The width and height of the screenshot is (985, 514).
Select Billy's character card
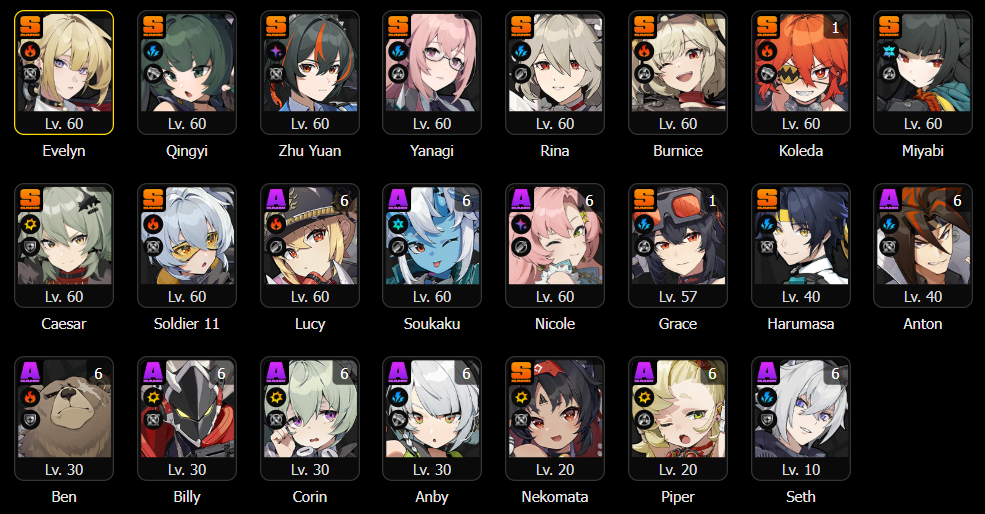pos(187,418)
